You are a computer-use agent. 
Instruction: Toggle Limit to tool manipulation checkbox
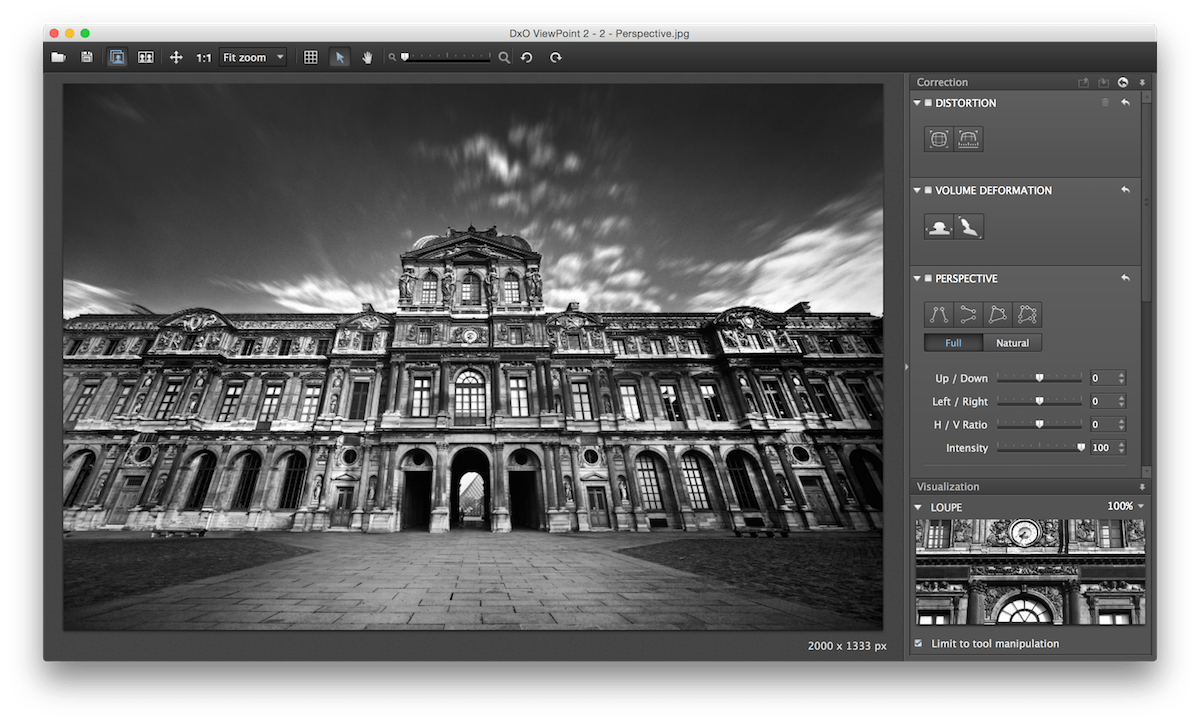pos(918,643)
